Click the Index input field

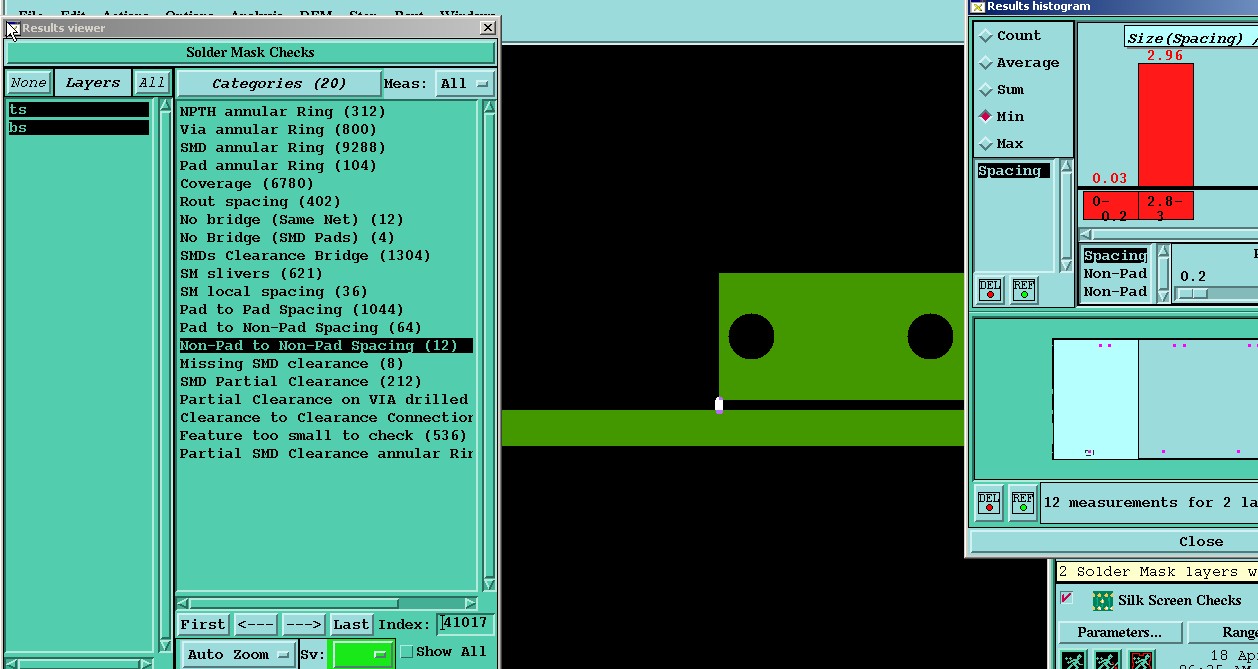465,624
